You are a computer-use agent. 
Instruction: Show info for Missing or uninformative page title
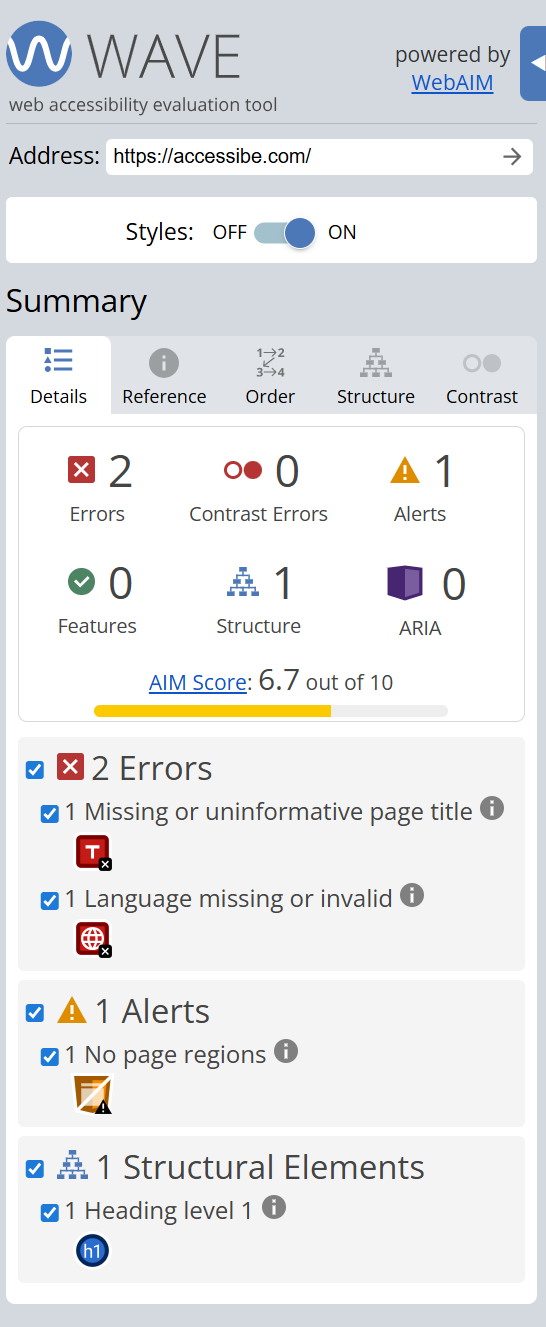[492, 808]
